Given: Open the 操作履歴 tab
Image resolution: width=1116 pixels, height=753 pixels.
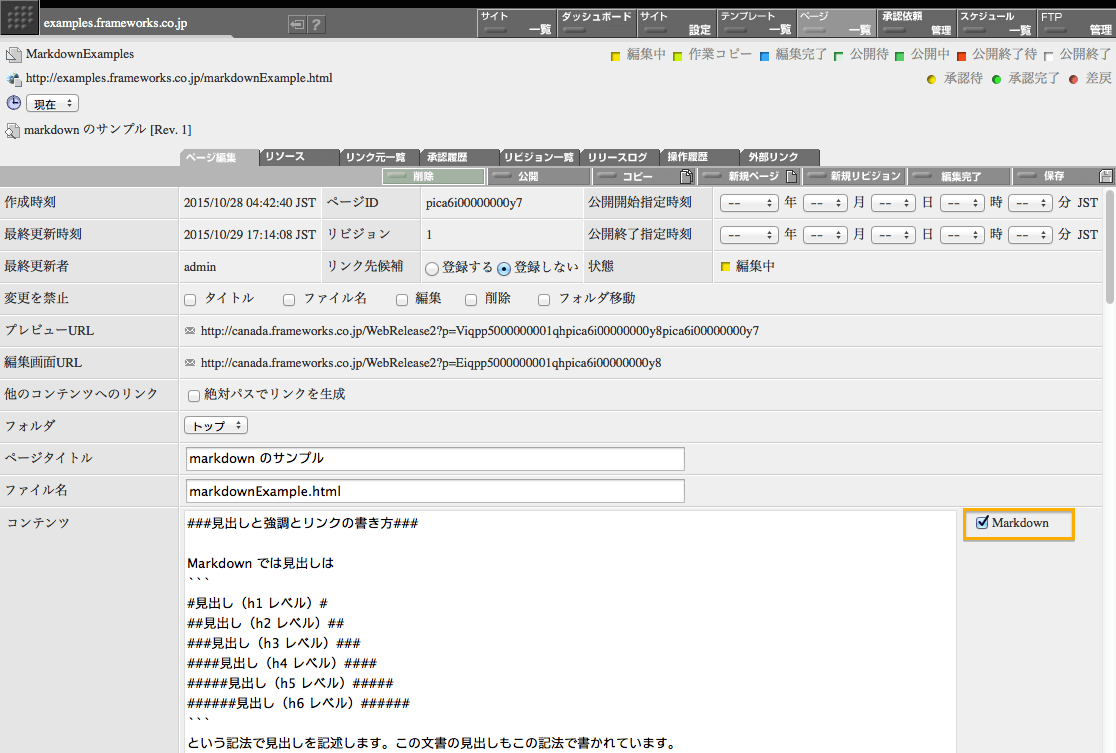Looking at the screenshot, I should (700, 157).
